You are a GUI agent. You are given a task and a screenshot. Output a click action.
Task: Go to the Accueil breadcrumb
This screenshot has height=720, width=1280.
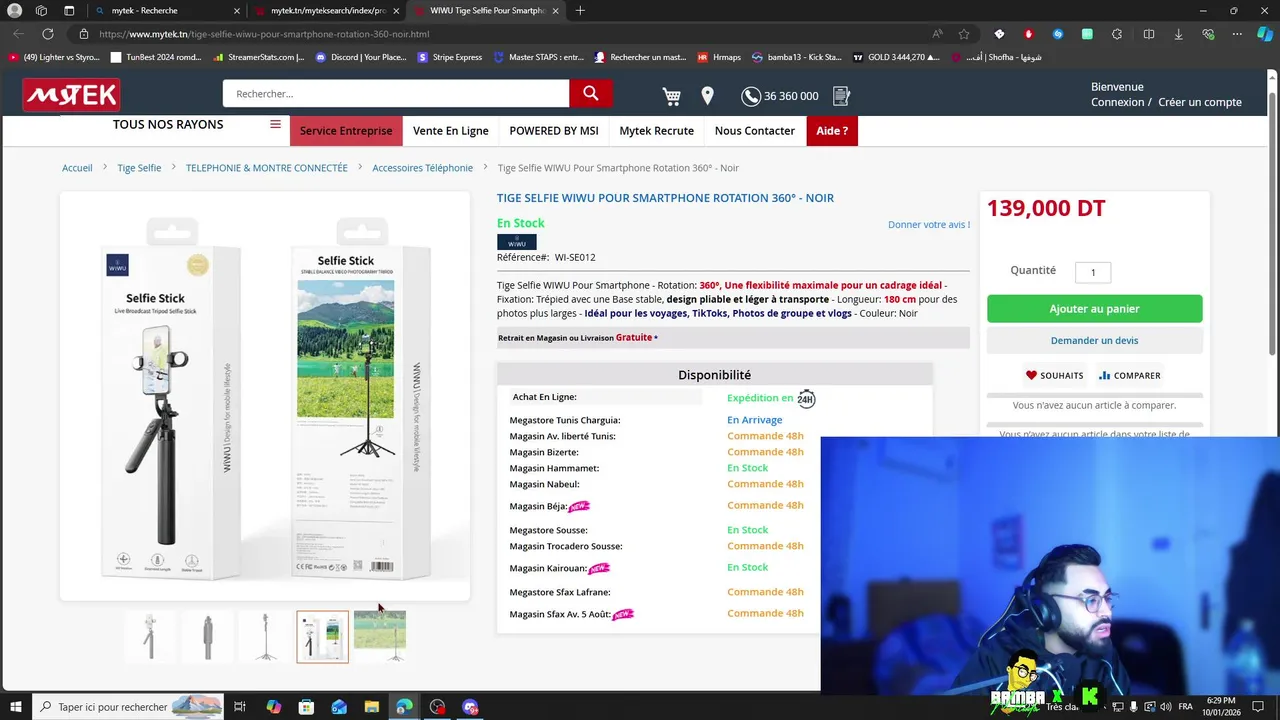(x=77, y=168)
